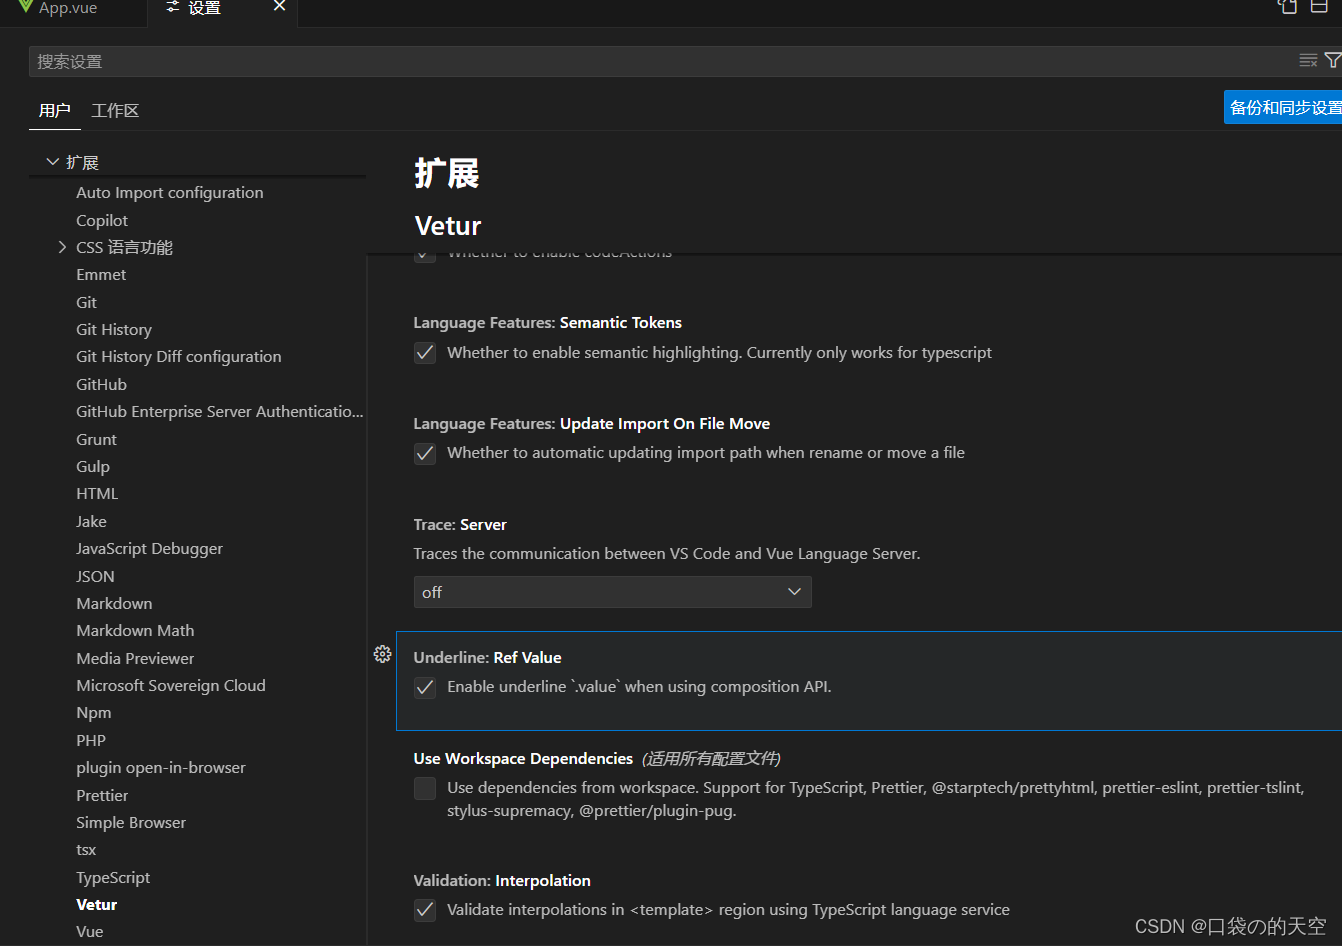The image size is (1342, 946).
Task: Open TypeScript extension settings
Action: click(x=113, y=877)
